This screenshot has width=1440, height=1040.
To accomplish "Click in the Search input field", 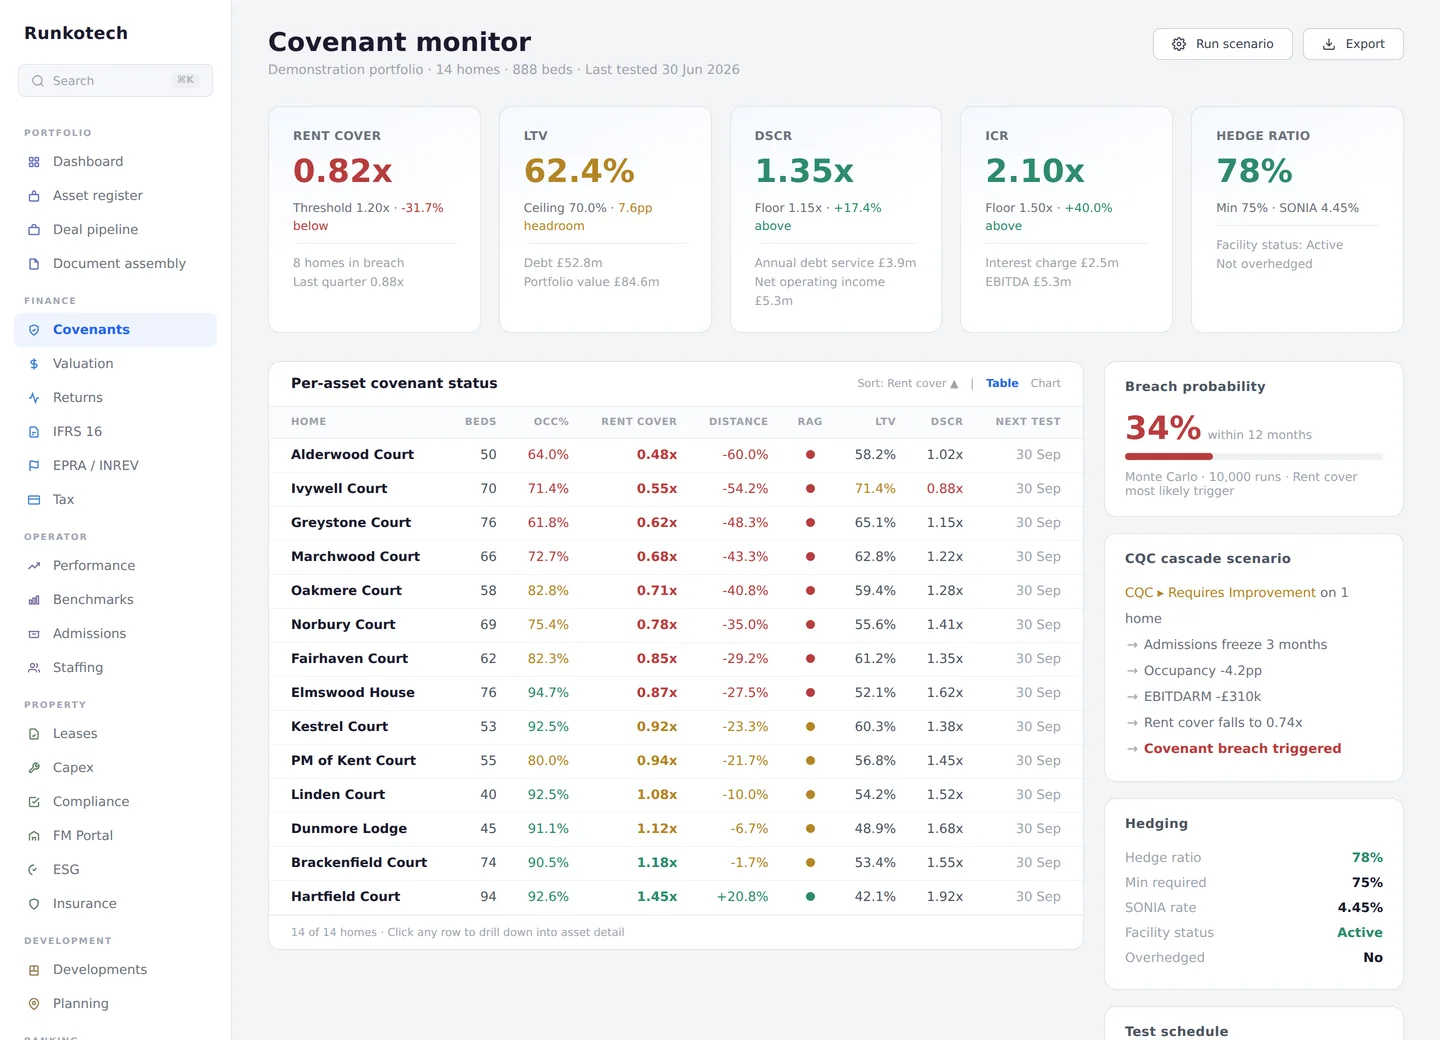I will coord(115,81).
